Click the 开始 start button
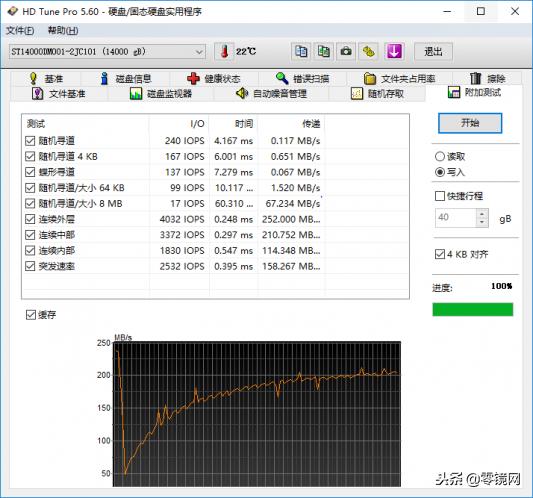Screen dimensions: 533x498 470,123
